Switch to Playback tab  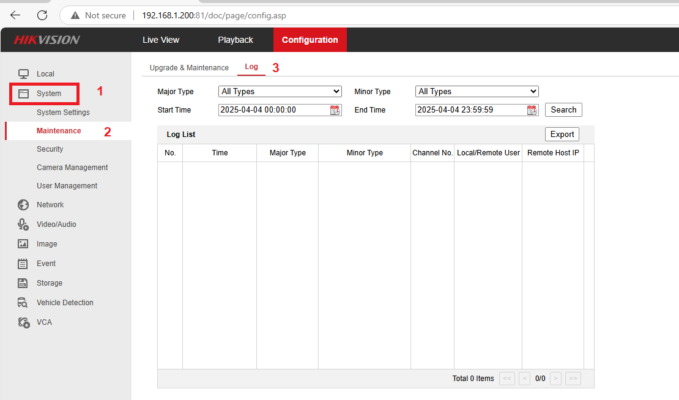(235, 40)
